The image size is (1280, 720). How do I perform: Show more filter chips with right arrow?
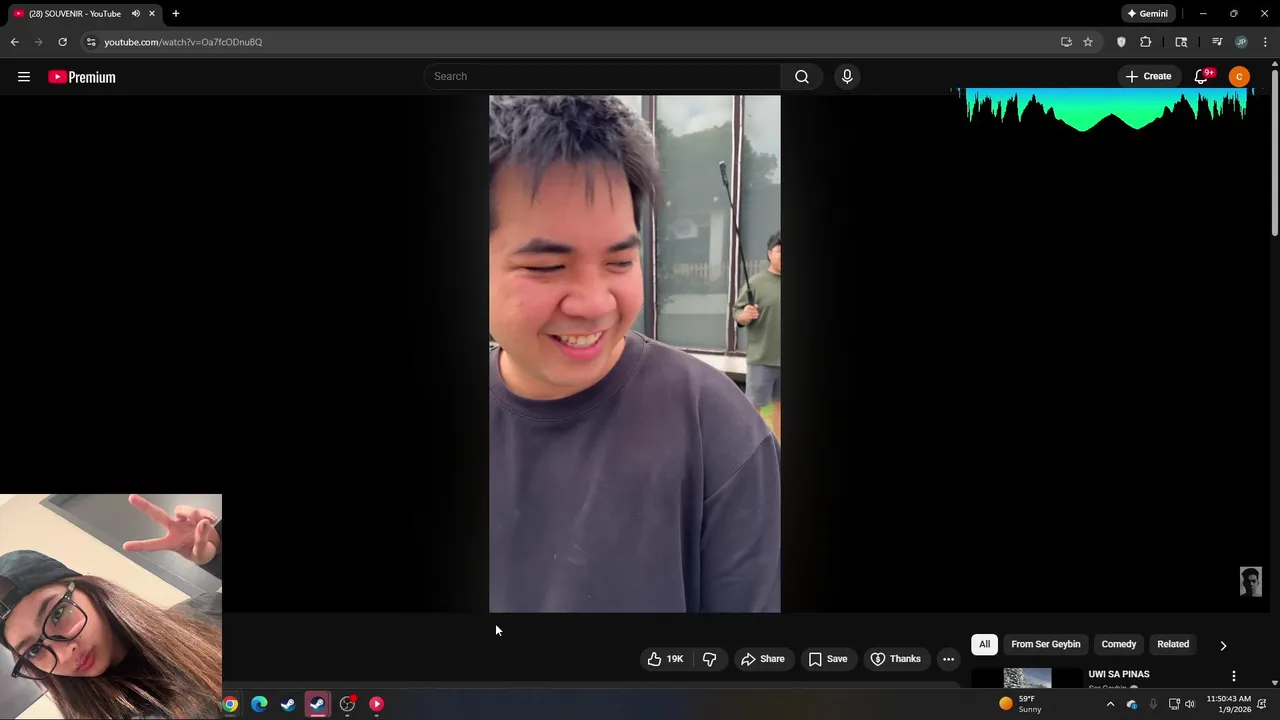[1223, 645]
